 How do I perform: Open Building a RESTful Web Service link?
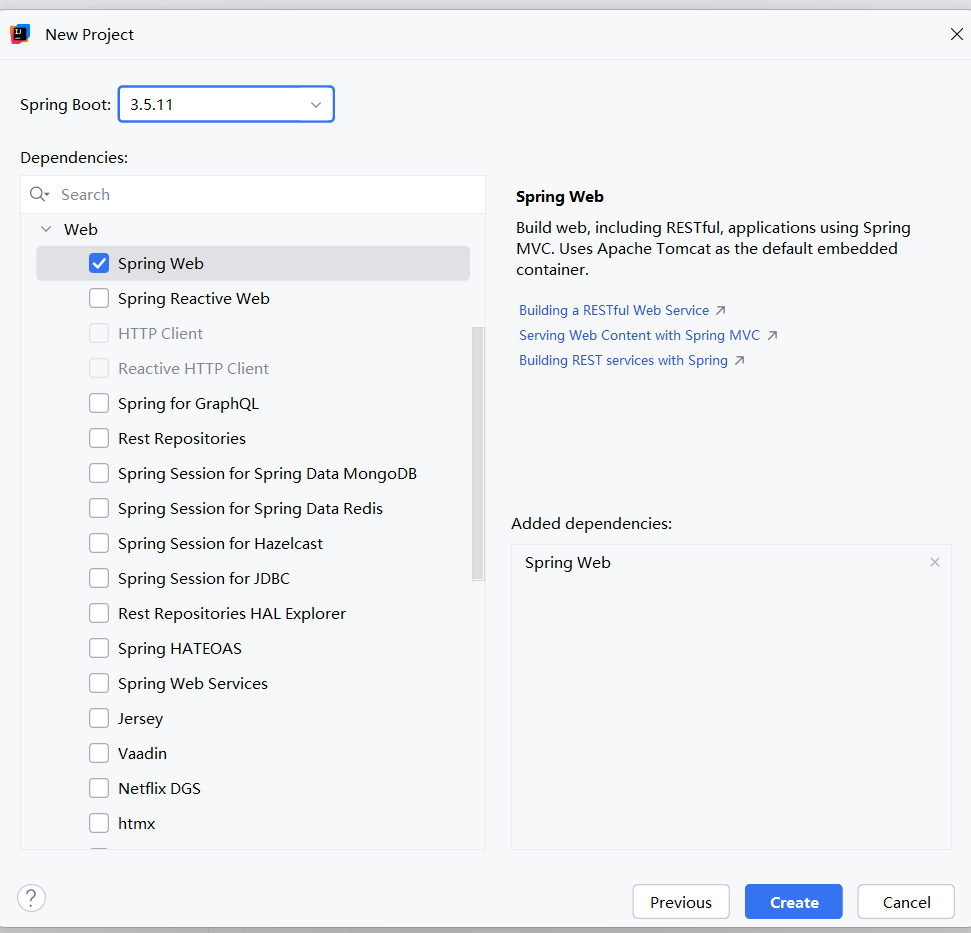point(614,310)
